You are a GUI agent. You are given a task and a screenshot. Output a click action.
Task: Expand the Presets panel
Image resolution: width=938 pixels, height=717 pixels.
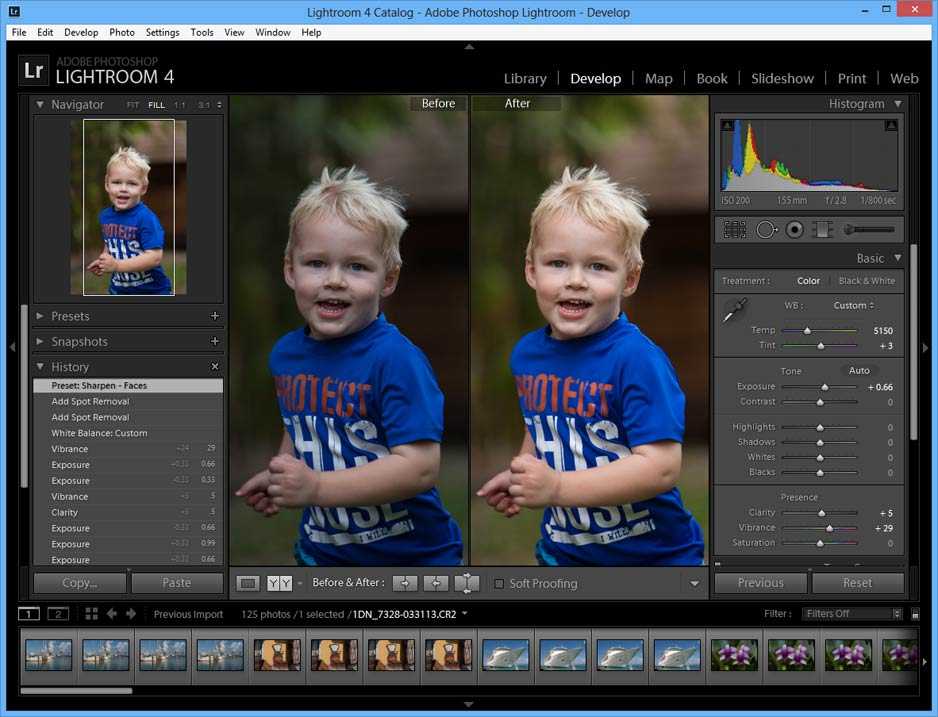click(x=39, y=316)
